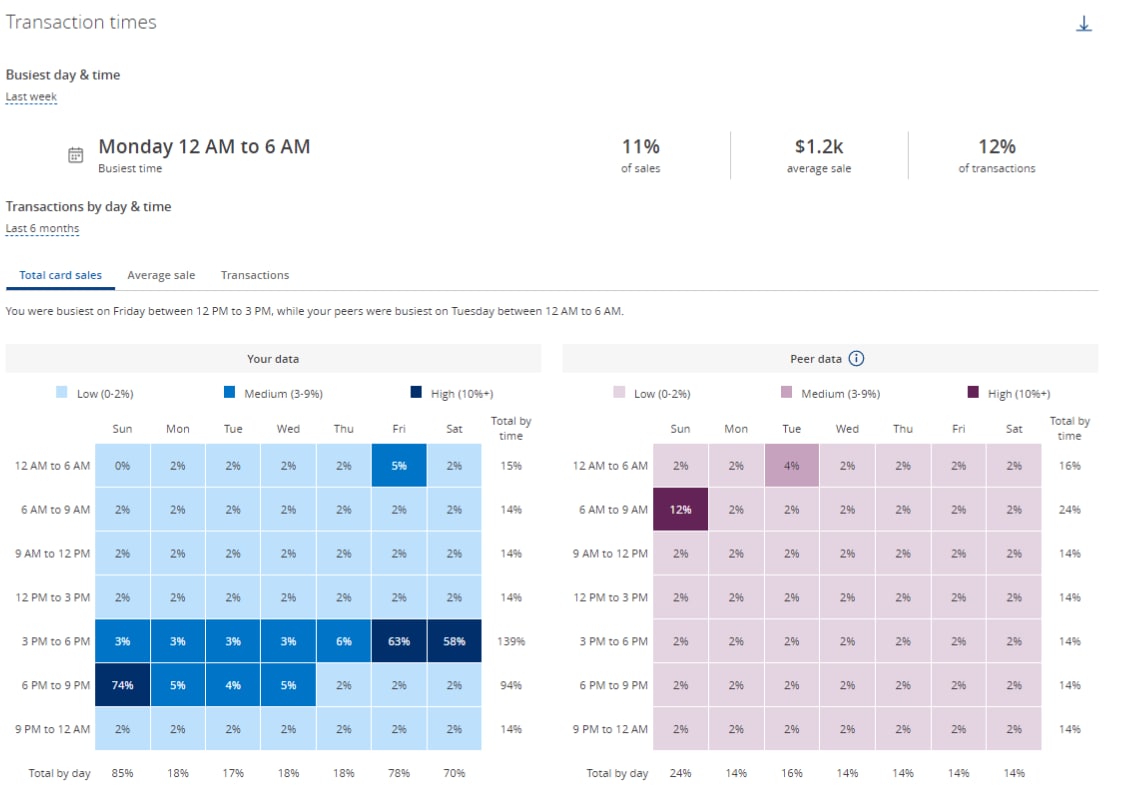Select the Friday 3 PM to 6 PM cell showing 63%

click(x=399, y=641)
